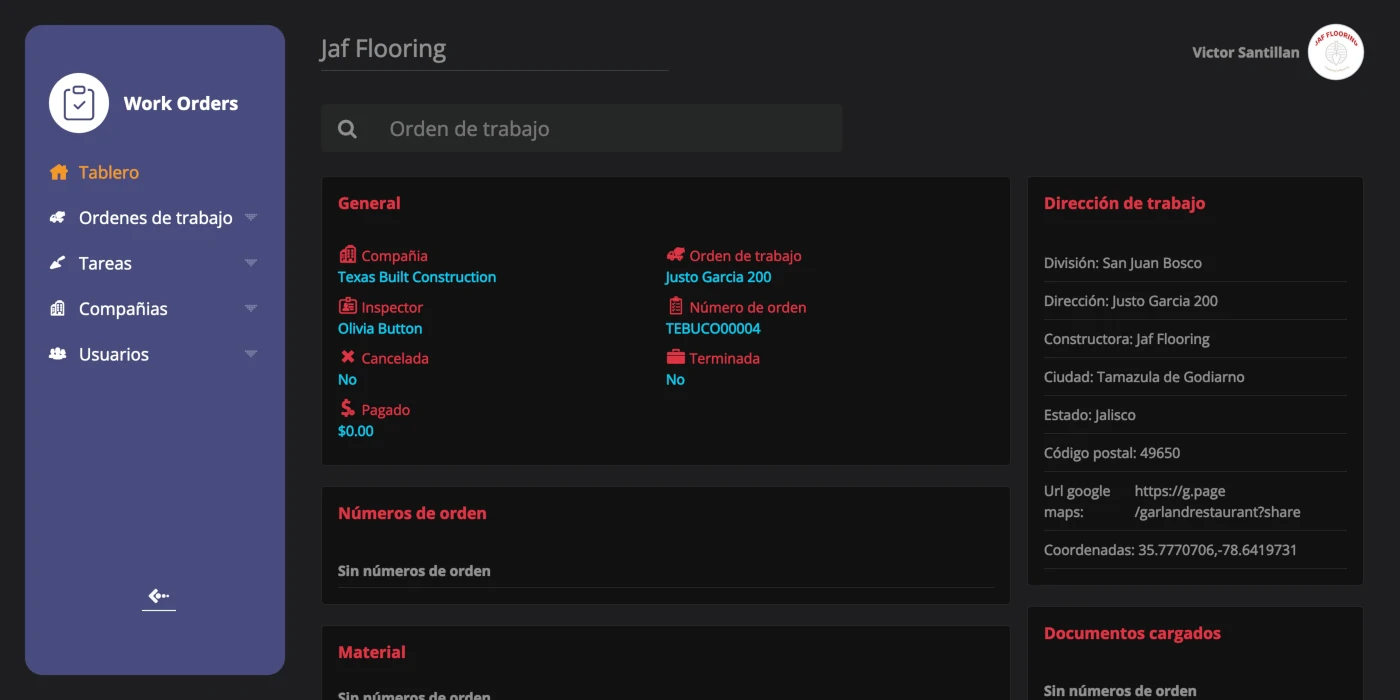This screenshot has height=700, width=1400.
Task: Click the Inspector ID card icon
Action: click(x=347, y=307)
